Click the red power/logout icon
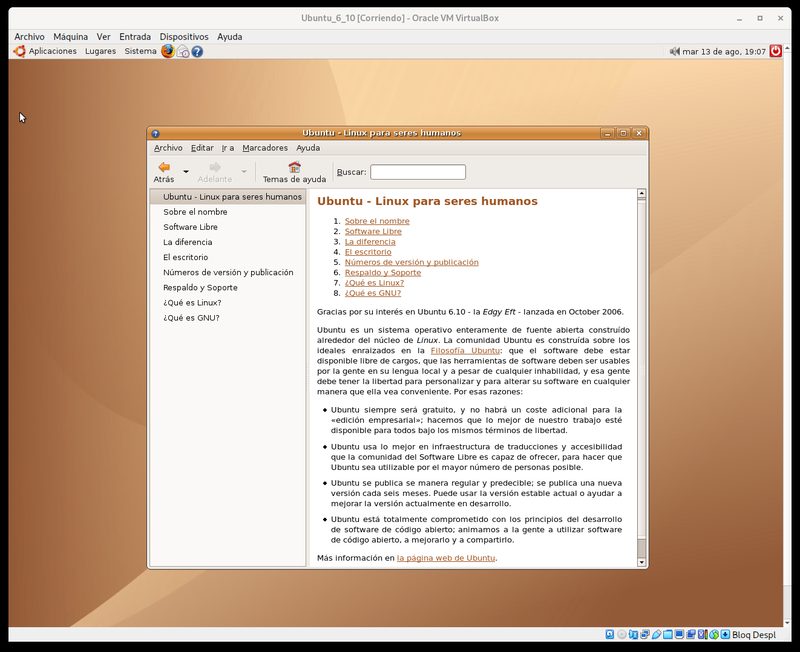 [x=776, y=51]
